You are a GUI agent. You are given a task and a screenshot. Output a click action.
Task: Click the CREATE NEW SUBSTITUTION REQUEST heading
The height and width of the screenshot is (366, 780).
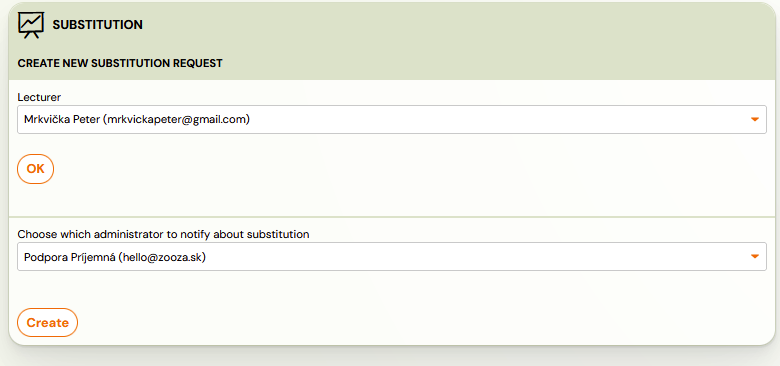(120, 63)
